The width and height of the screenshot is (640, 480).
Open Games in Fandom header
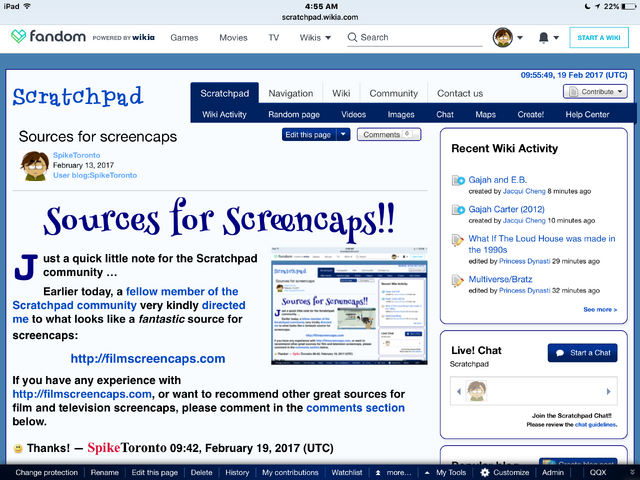point(184,38)
